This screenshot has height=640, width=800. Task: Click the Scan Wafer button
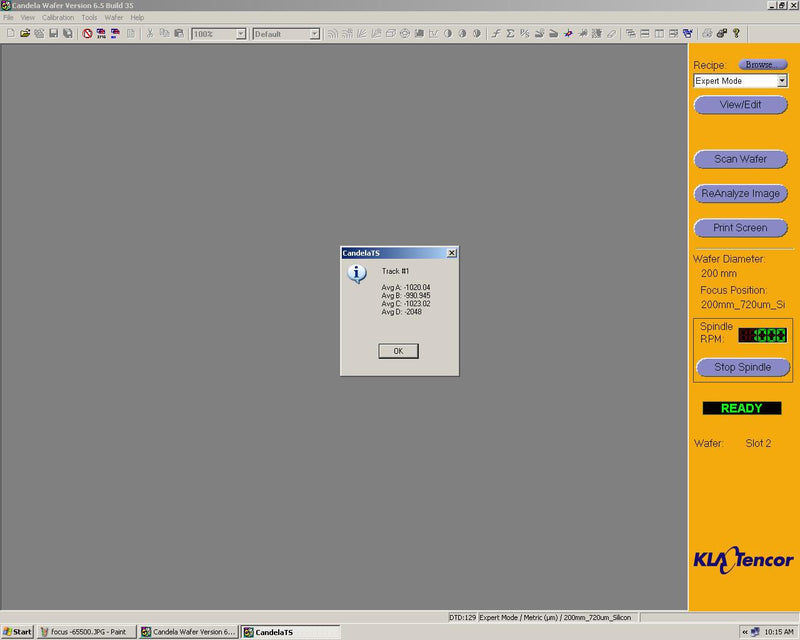tap(740, 159)
